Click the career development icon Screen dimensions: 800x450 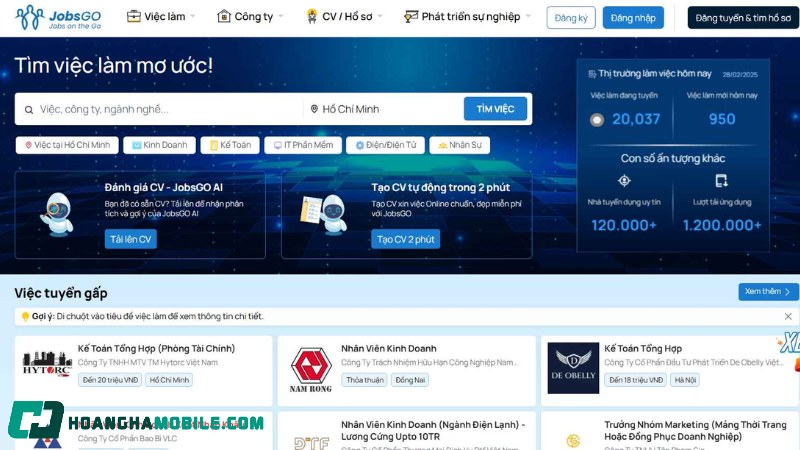(x=411, y=17)
